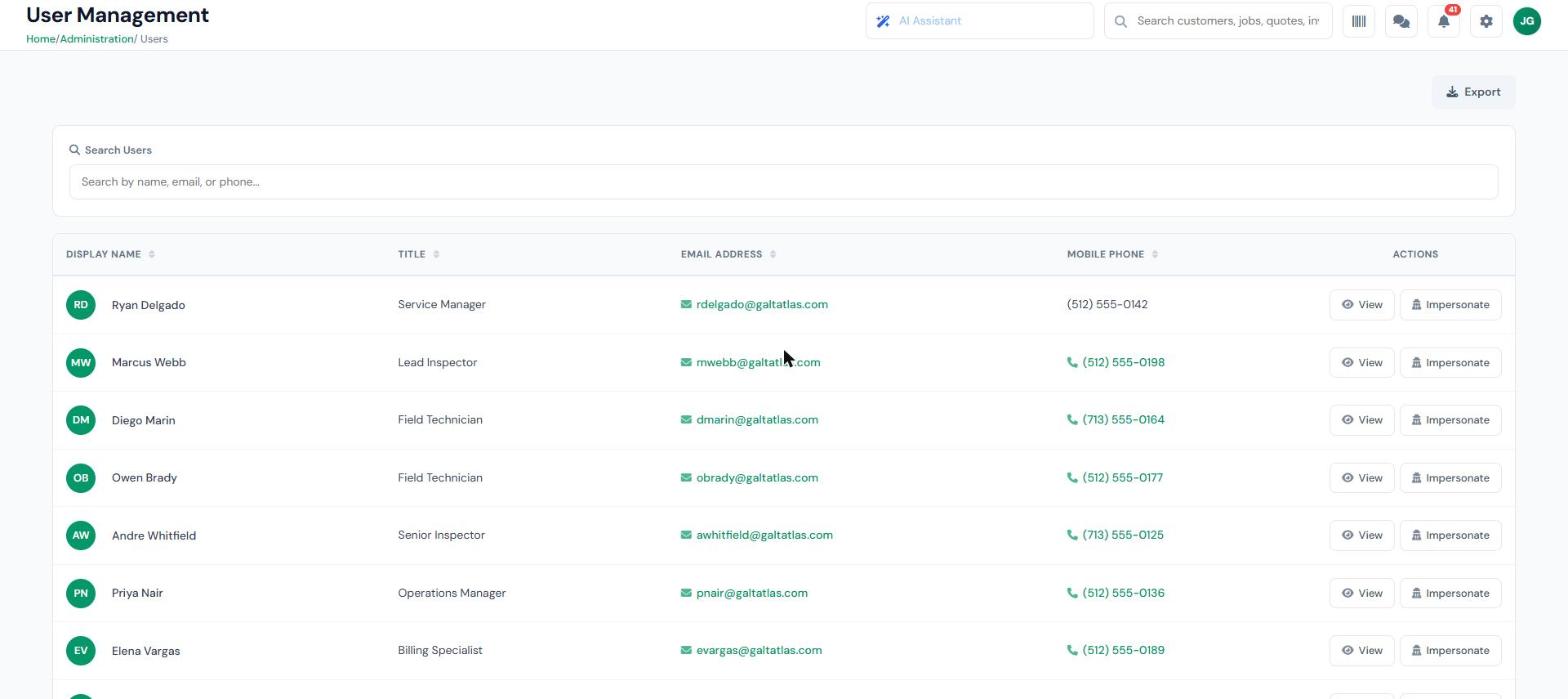Open the settings gear icon
The image size is (1568, 699).
[1486, 21]
